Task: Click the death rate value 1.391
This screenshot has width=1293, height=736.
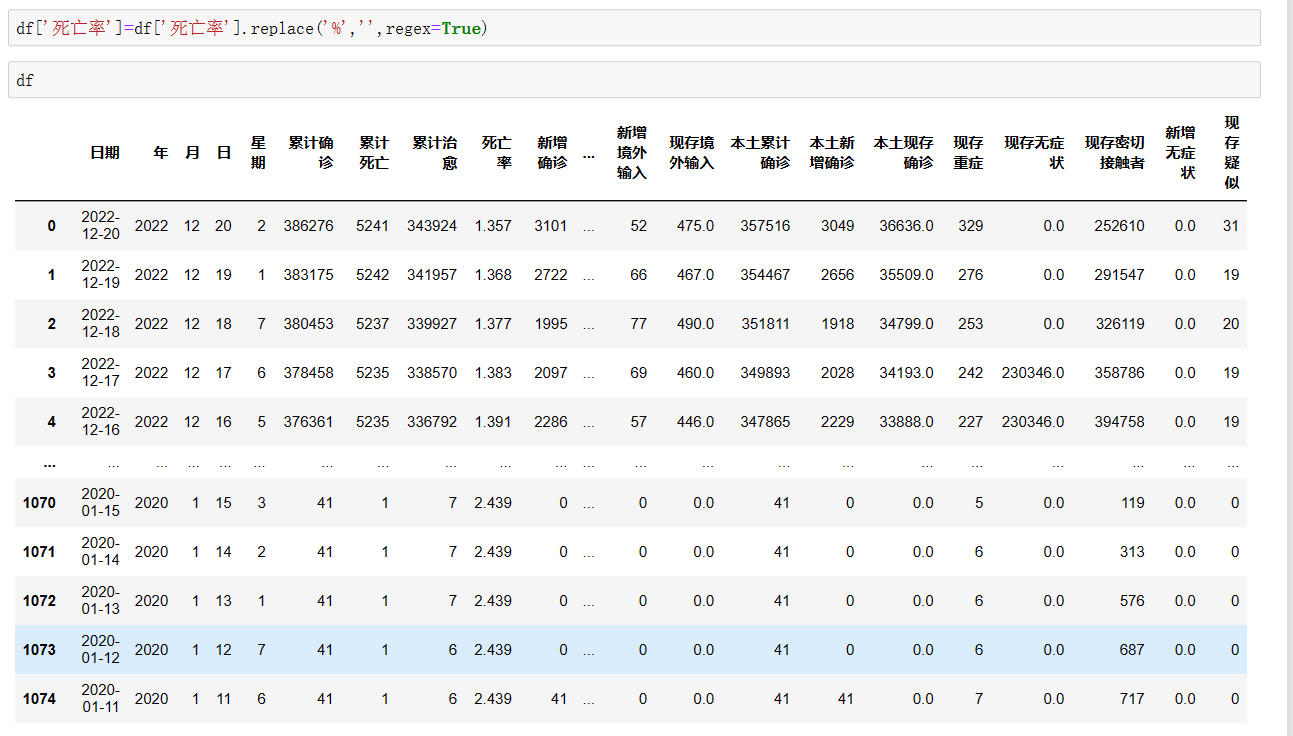Action: (493, 422)
